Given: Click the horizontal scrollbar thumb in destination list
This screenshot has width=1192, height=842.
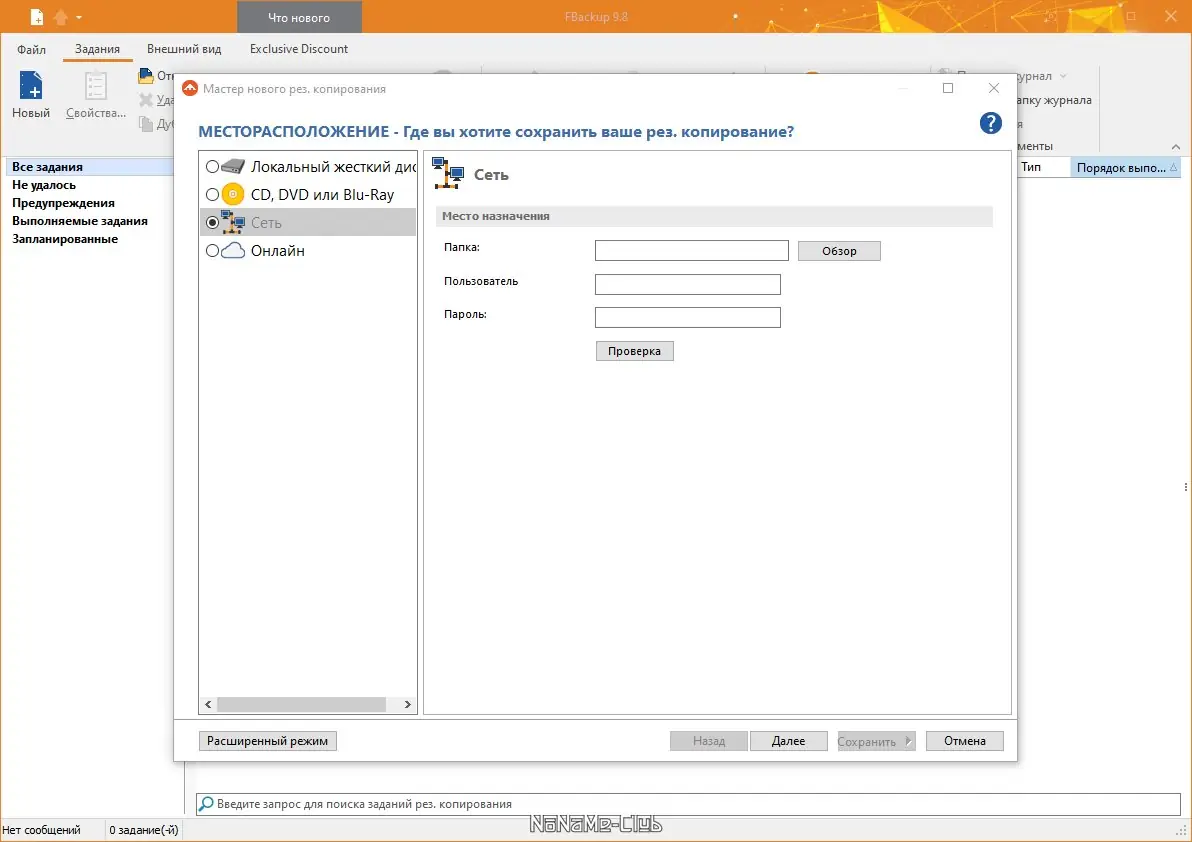Looking at the screenshot, I should [x=301, y=704].
